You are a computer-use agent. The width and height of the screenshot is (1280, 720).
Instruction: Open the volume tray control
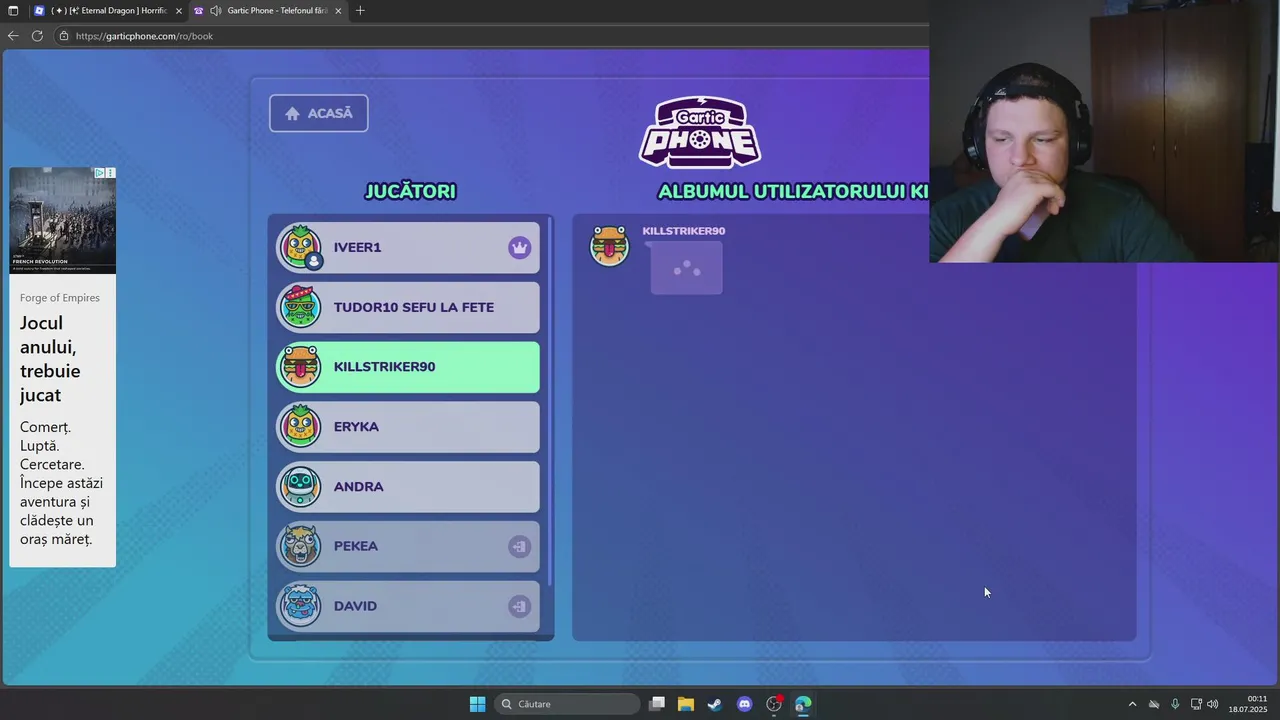coord(1213,704)
